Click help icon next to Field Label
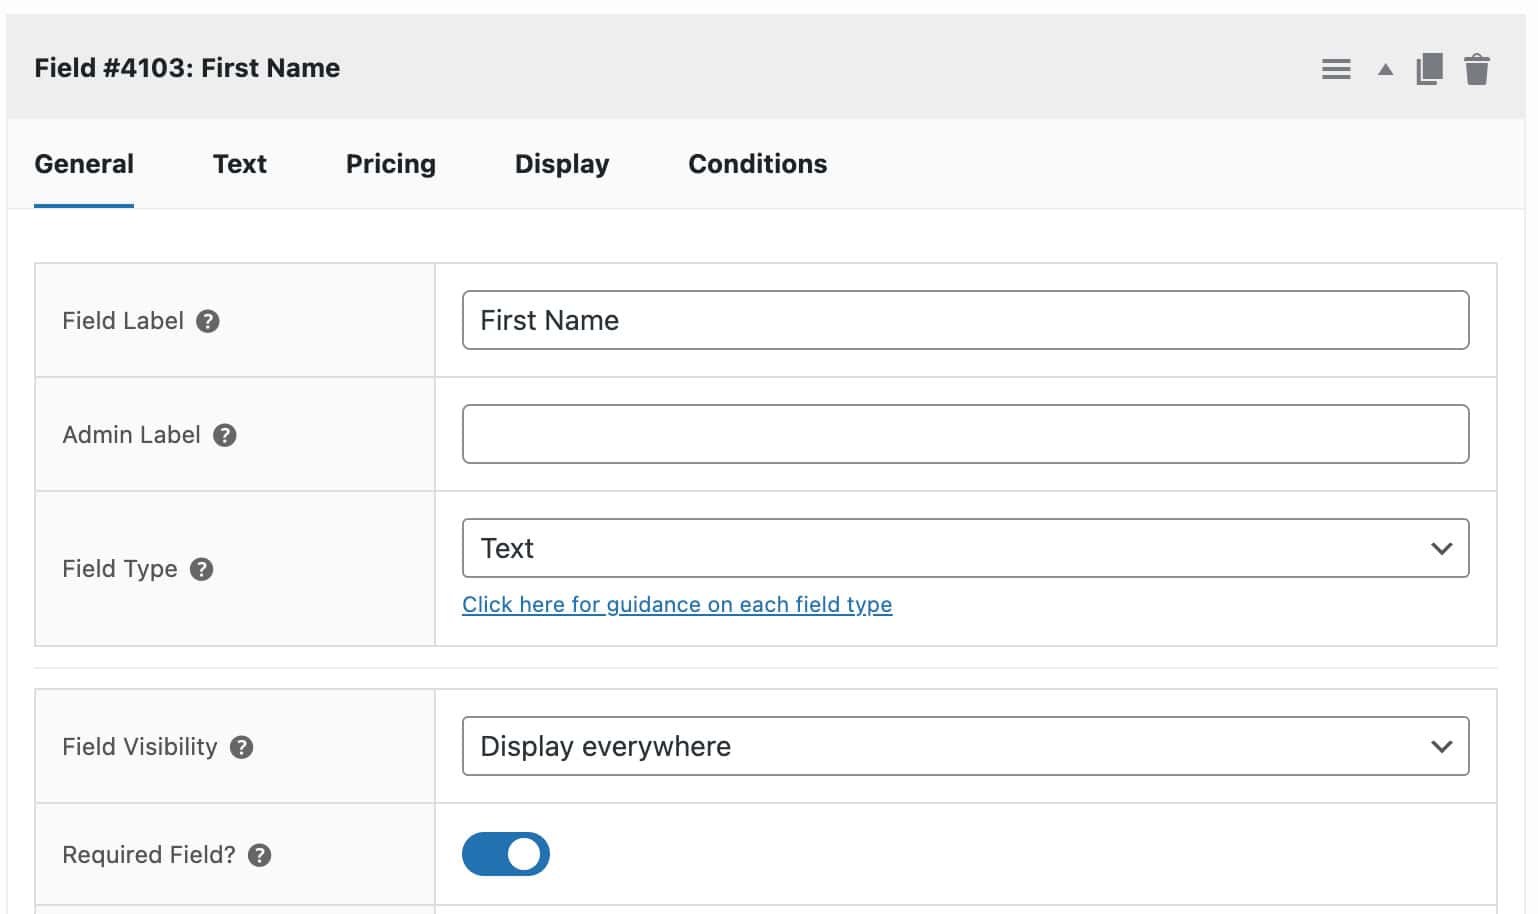This screenshot has width=1538, height=914. tap(207, 321)
